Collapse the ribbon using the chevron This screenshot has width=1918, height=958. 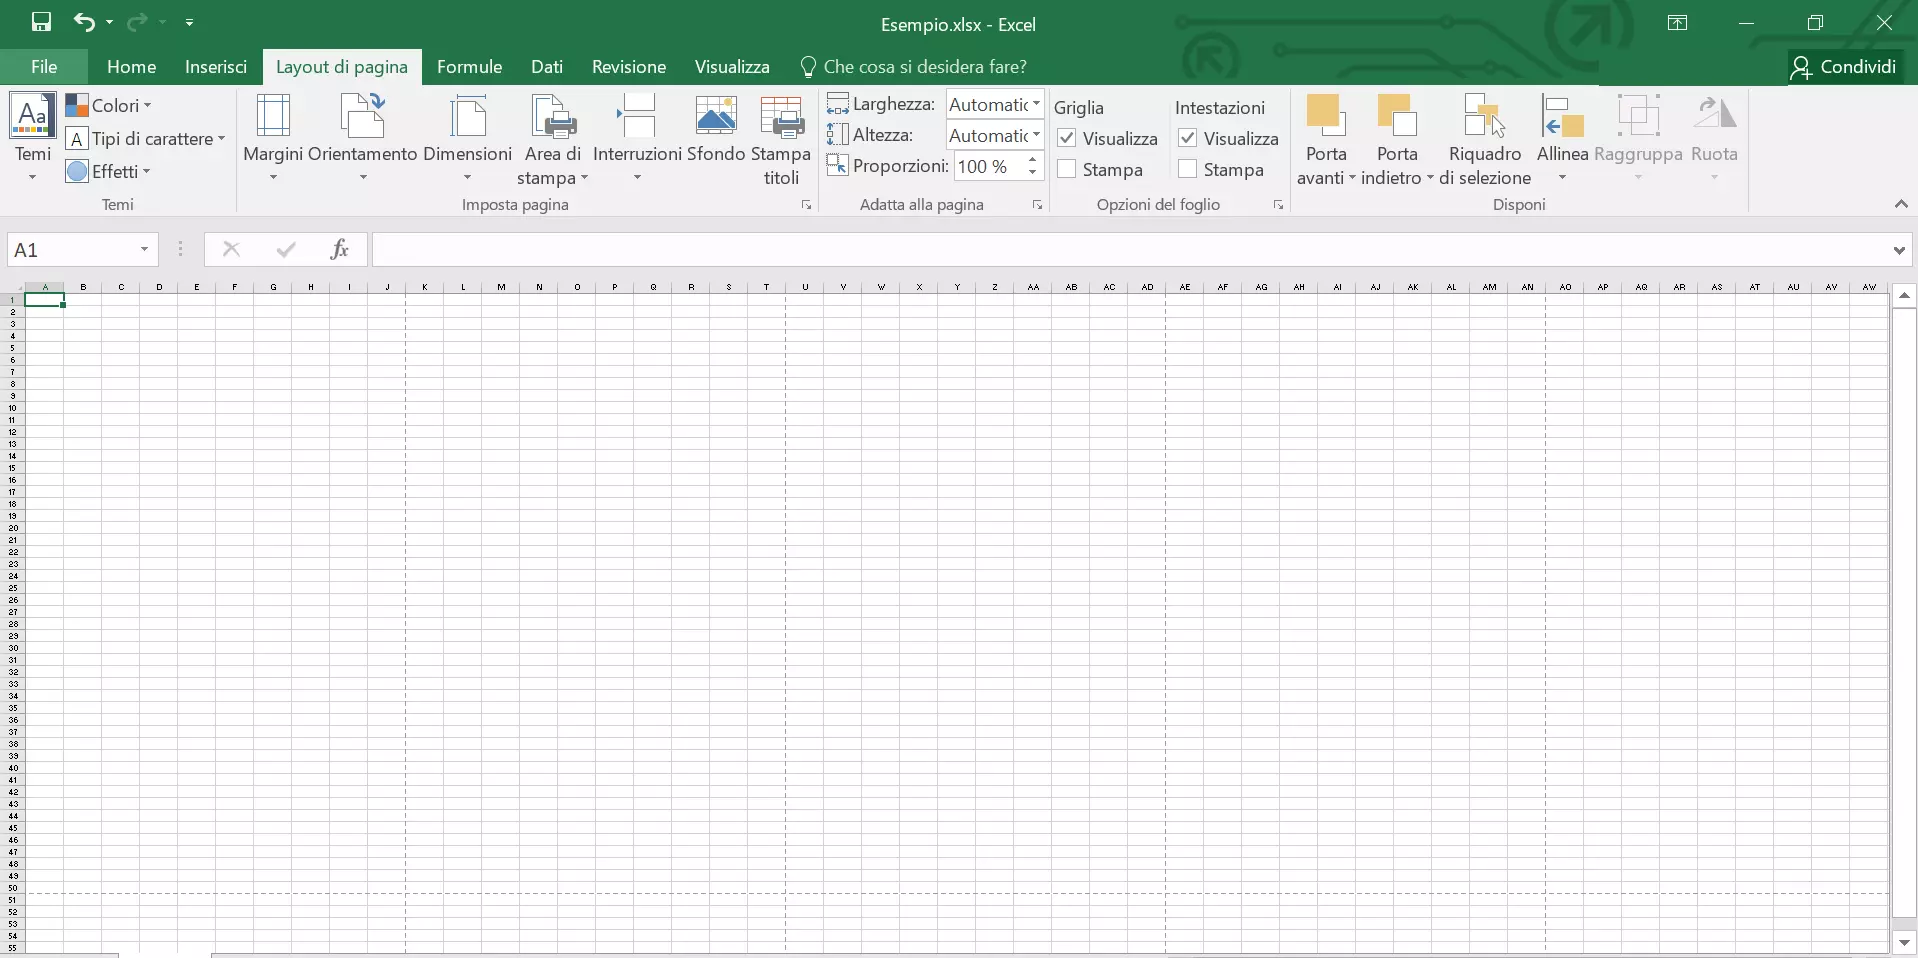point(1900,204)
